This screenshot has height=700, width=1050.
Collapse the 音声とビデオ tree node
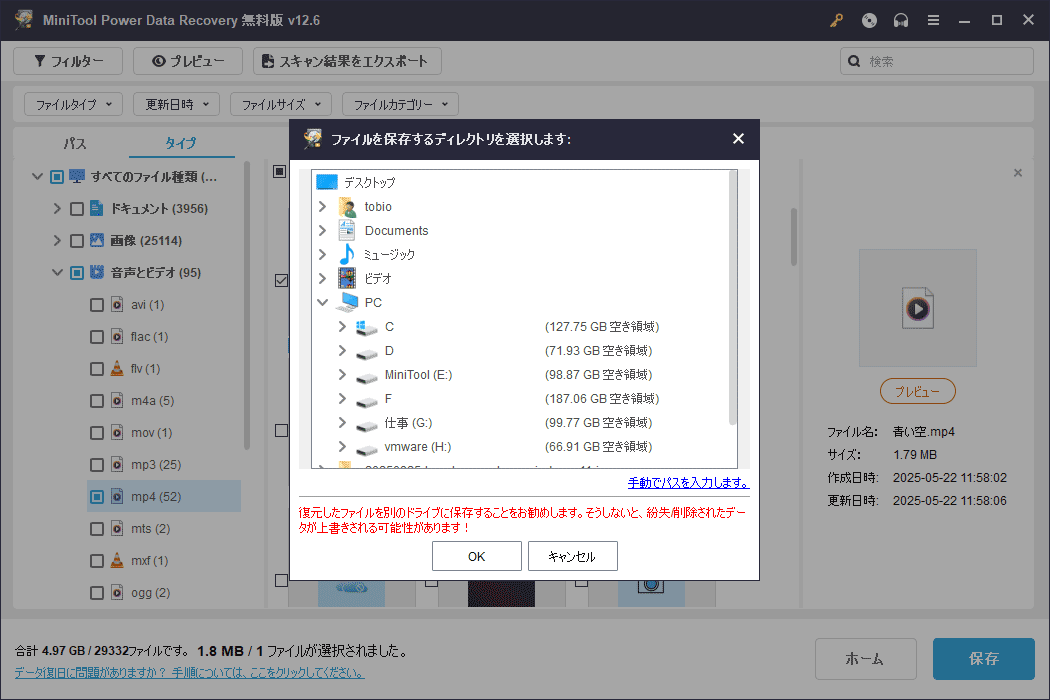[58, 273]
